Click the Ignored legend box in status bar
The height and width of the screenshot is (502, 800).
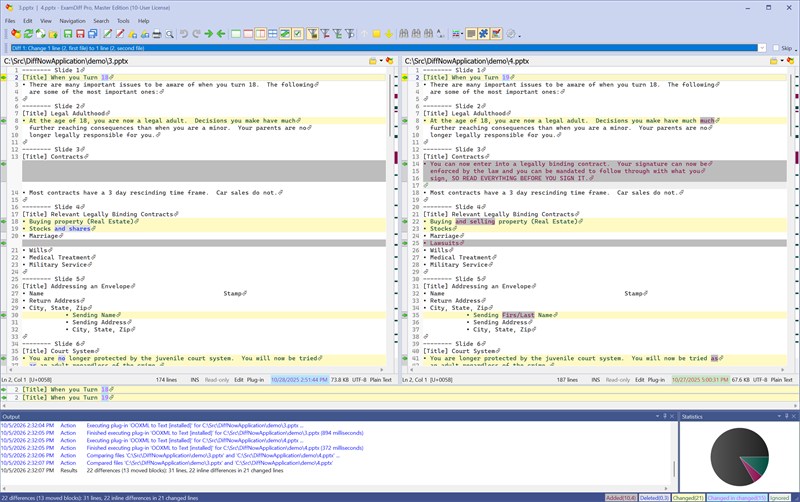pos(779,497)
